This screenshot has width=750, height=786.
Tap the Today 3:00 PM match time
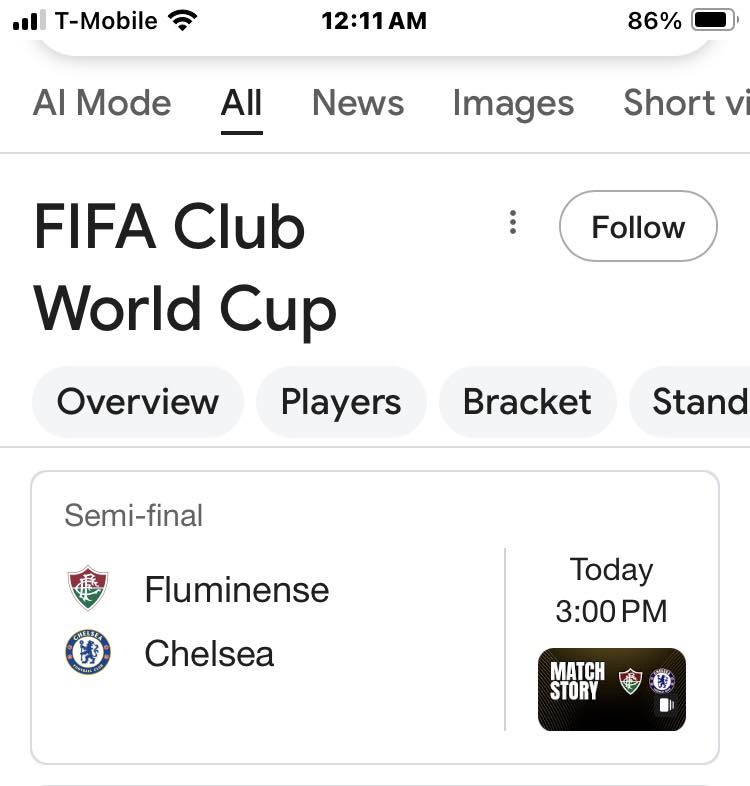tap(611, 591)
